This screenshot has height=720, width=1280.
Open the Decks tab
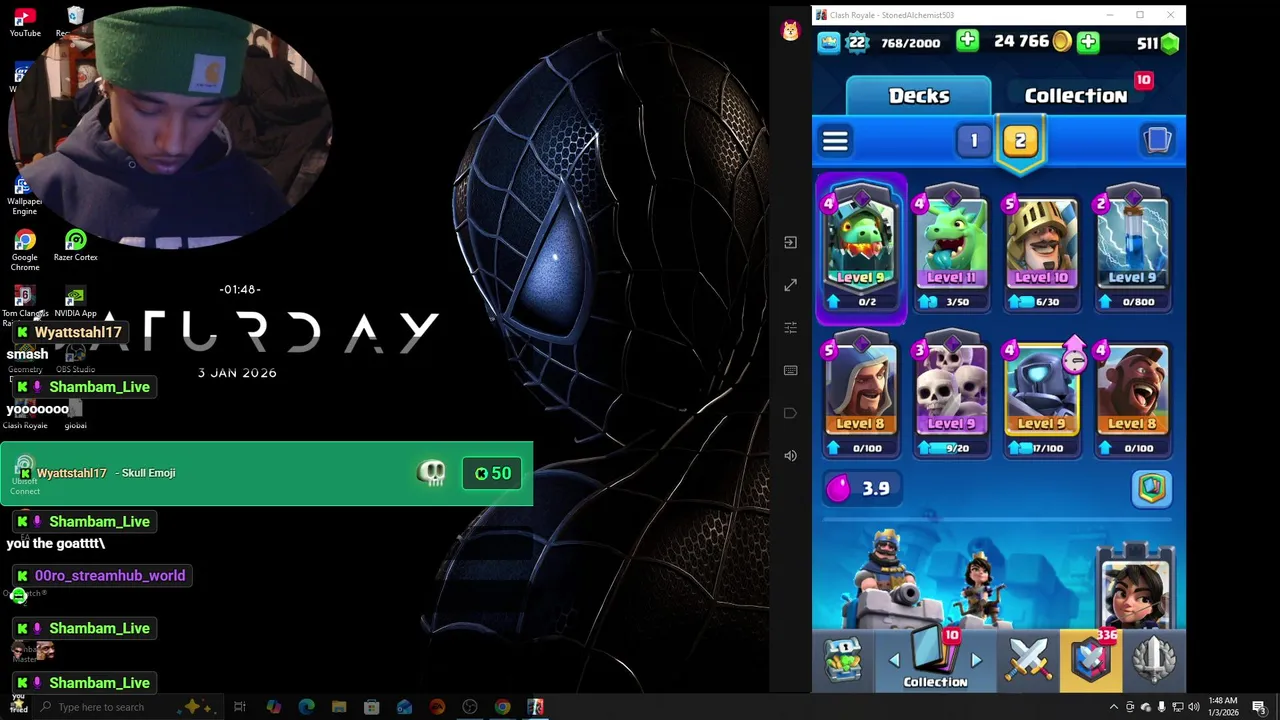[x=919, y=96]
